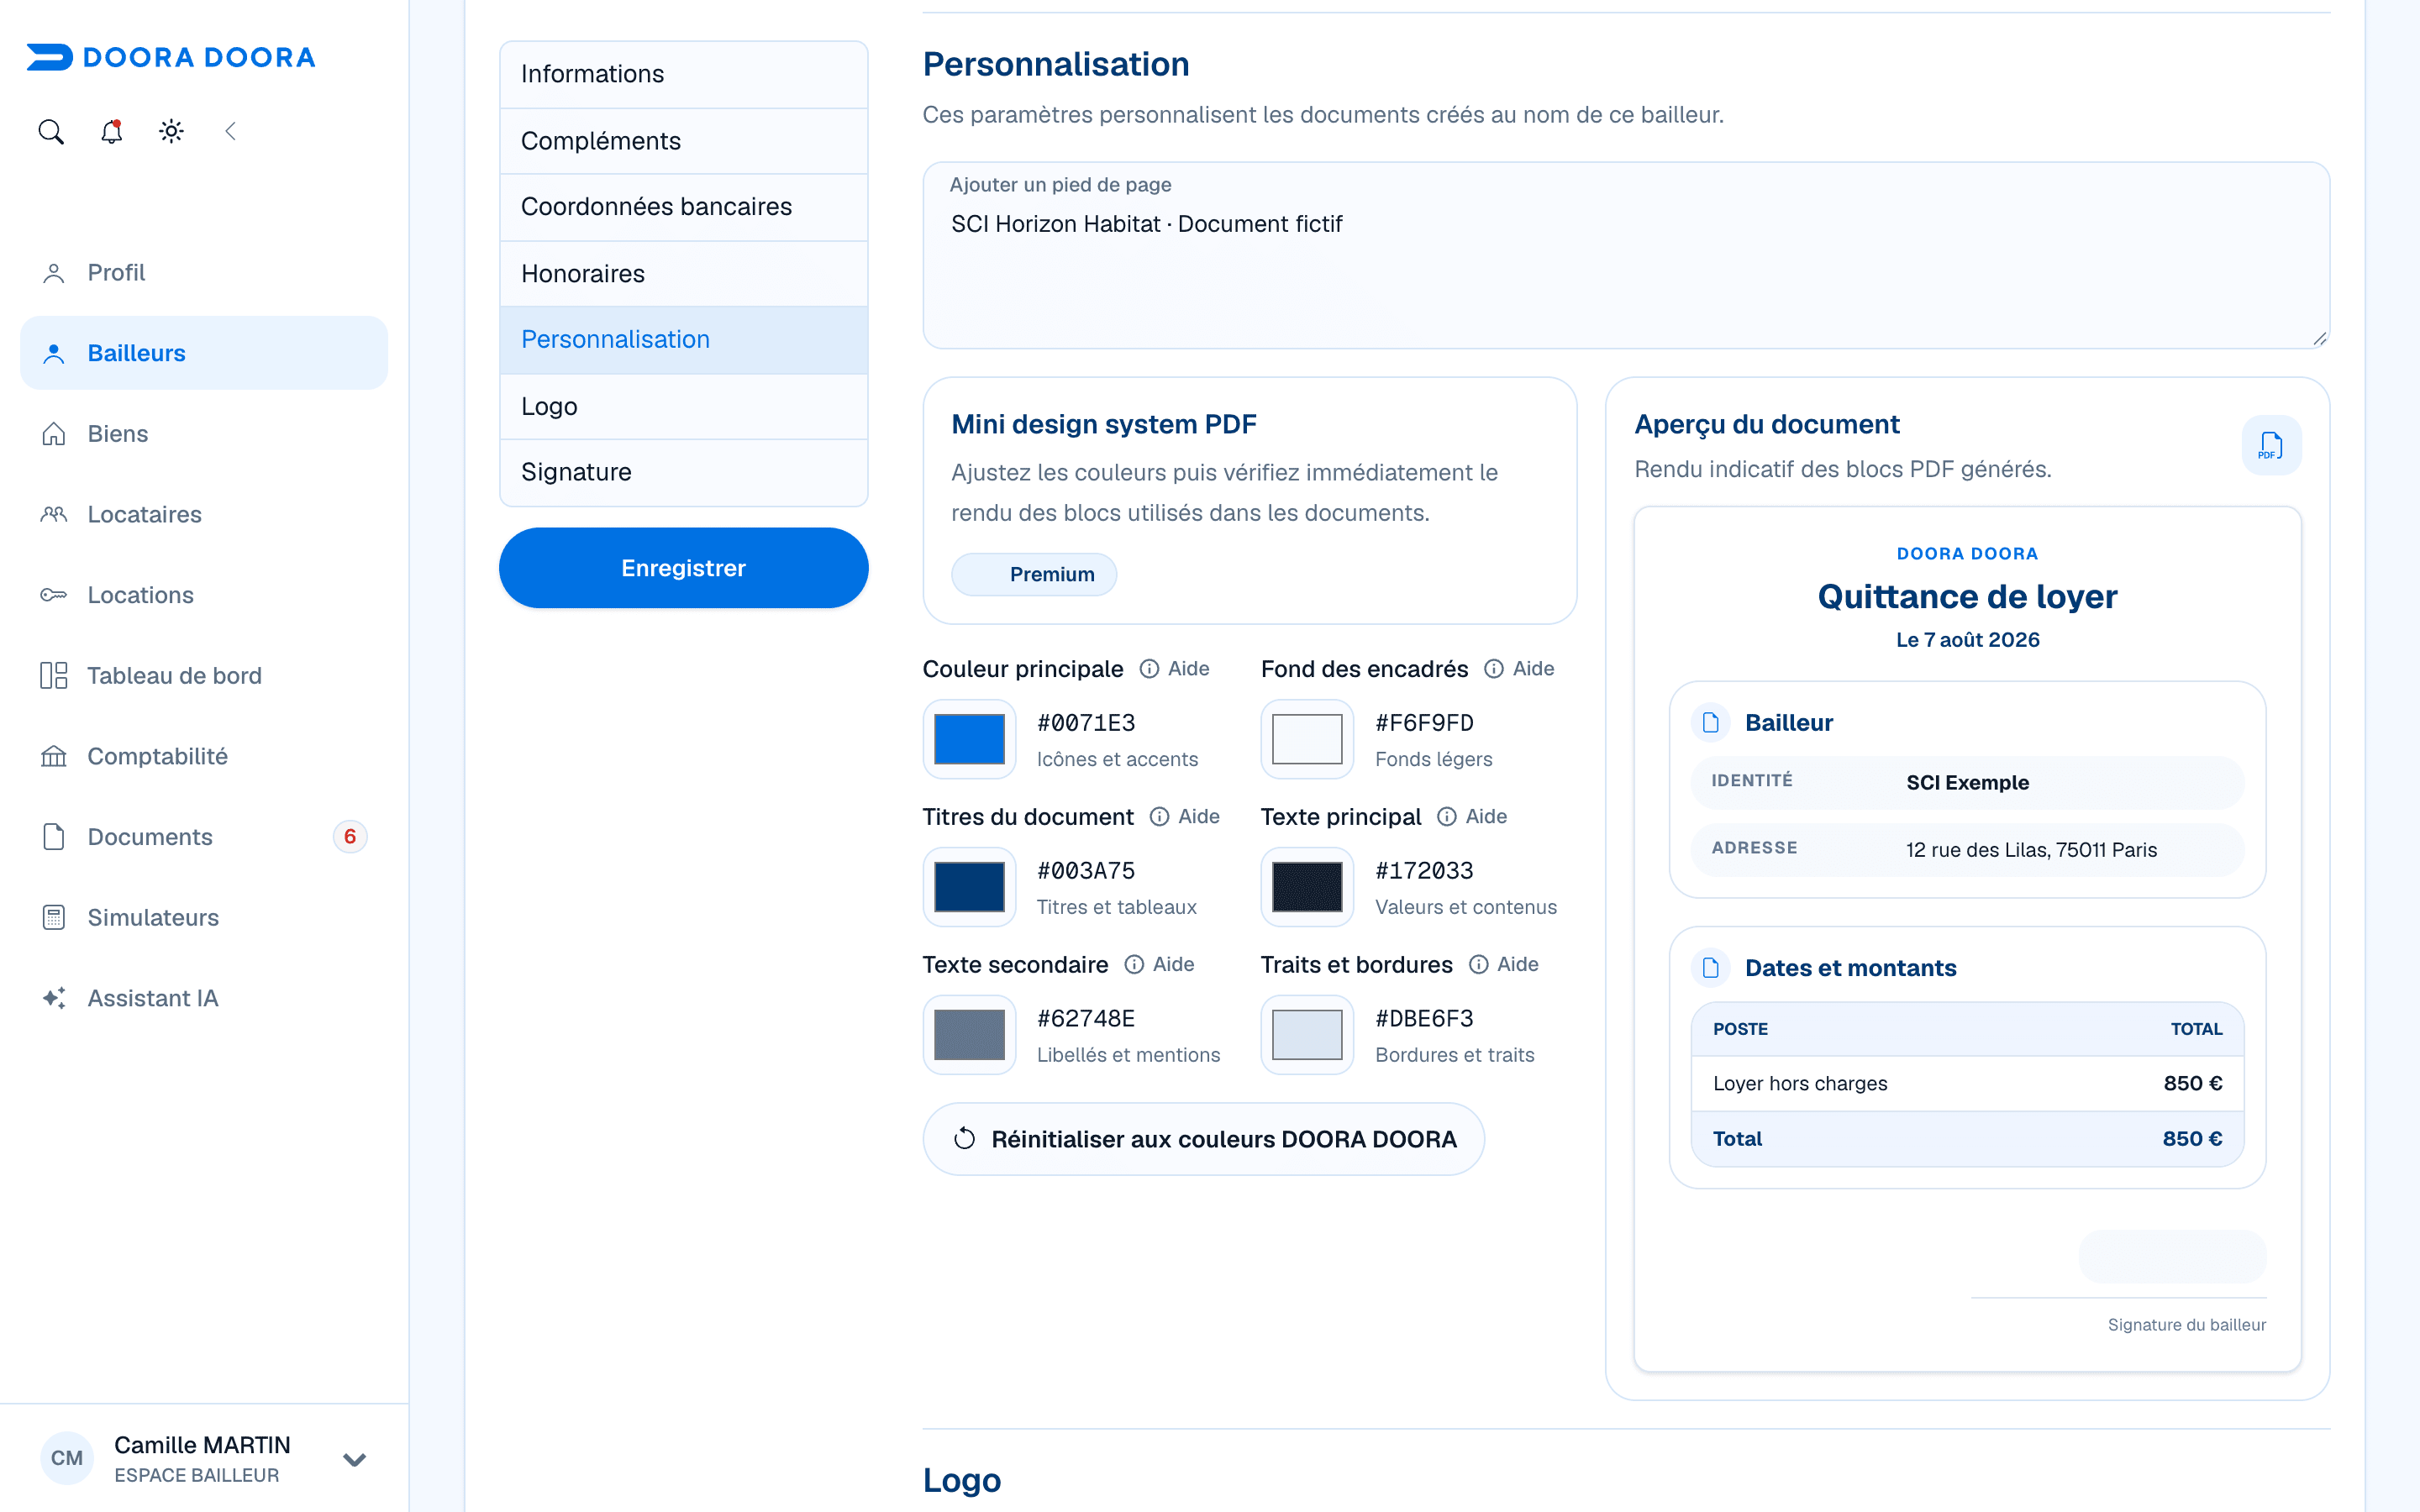Open the Texte principal #172033 swatch
The width and height of the screenshot is (2420, 1512).
tap(1307, 887)
